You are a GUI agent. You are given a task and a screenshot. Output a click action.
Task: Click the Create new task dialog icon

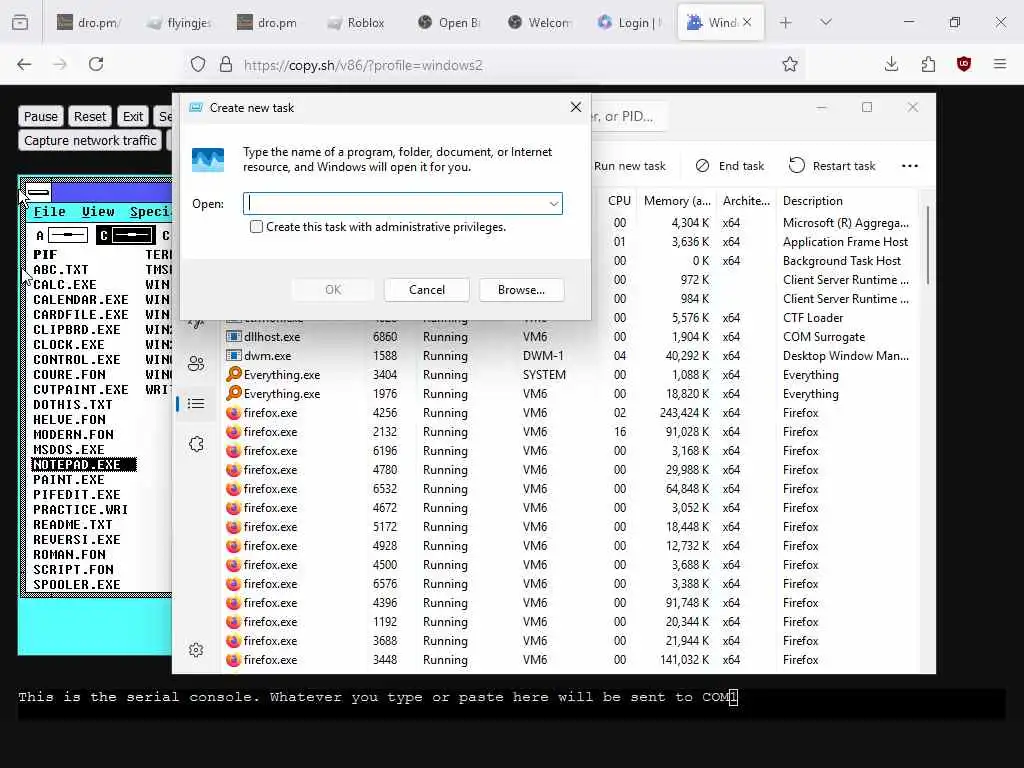(x=208, y=159)
